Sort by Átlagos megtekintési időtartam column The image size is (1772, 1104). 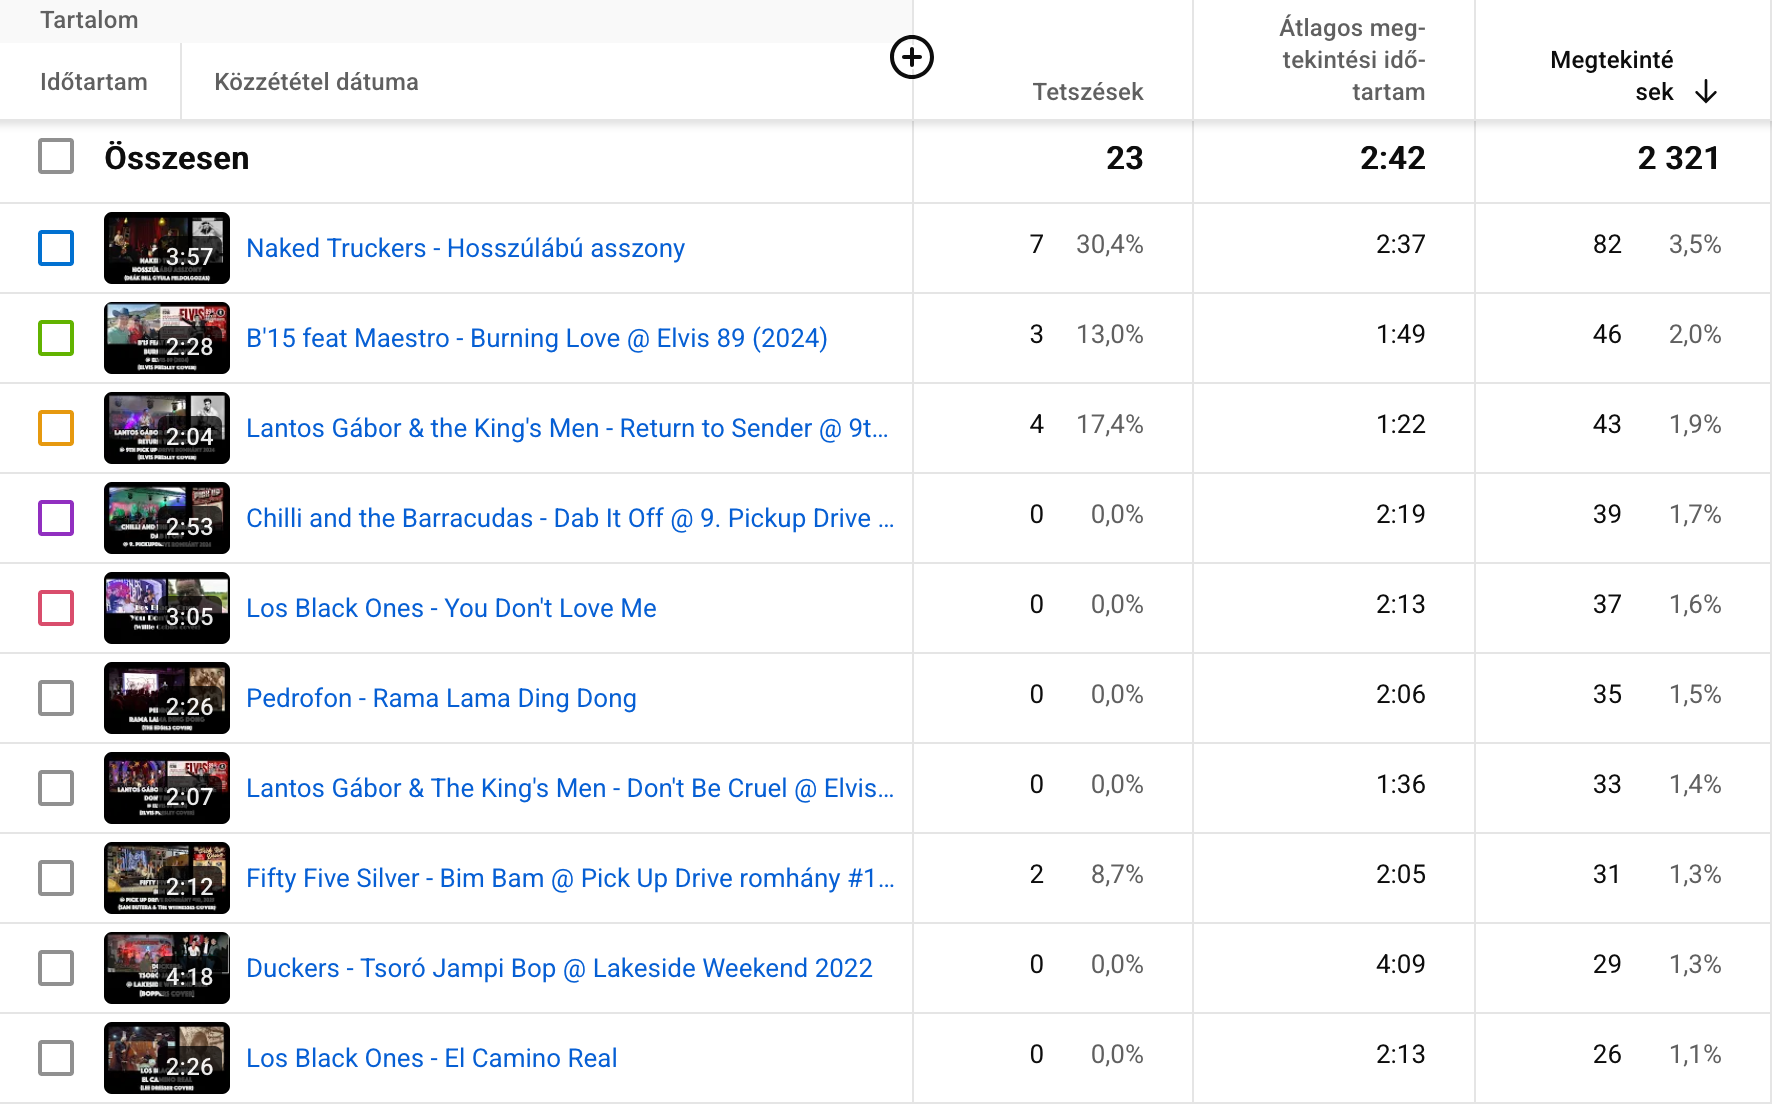pyautogui.click(x=1352, y=60)
